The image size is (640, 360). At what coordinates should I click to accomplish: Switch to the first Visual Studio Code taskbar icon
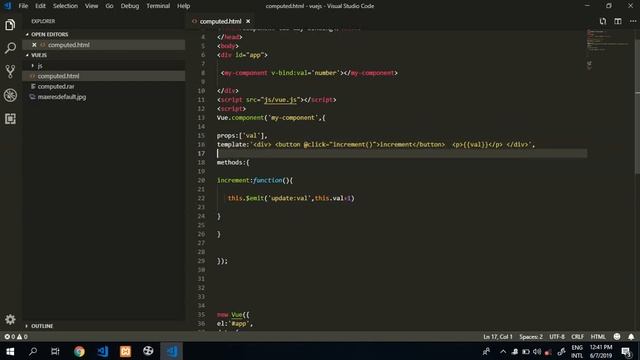(x=102, y=351)
